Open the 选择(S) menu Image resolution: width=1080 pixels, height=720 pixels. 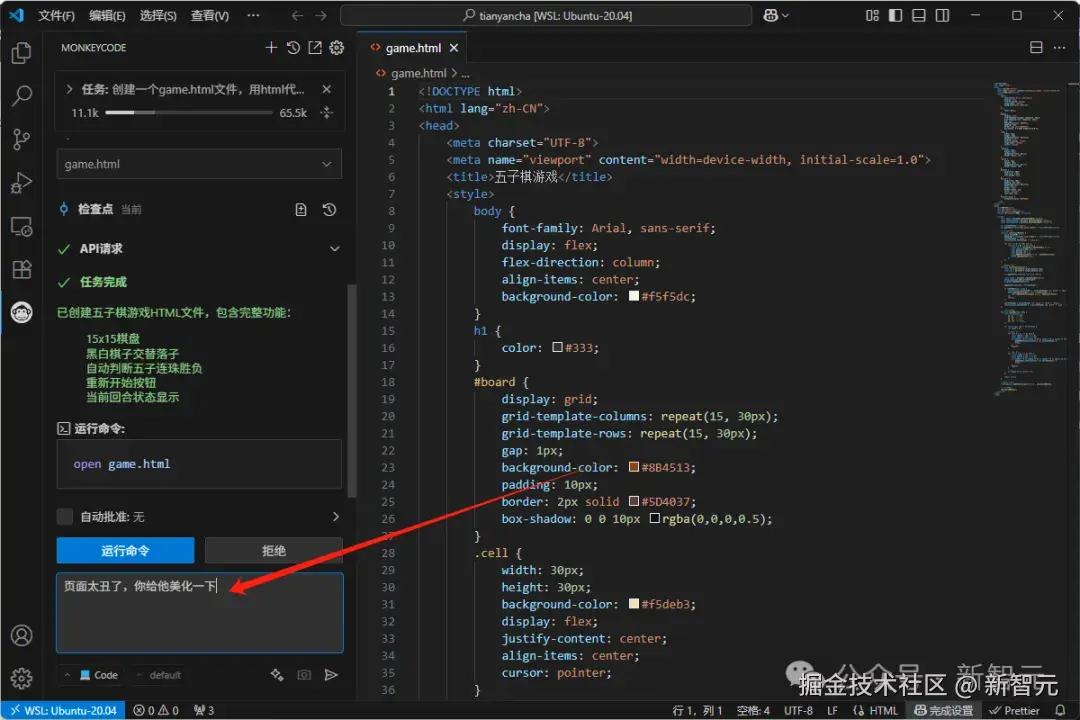pos(158,15)
